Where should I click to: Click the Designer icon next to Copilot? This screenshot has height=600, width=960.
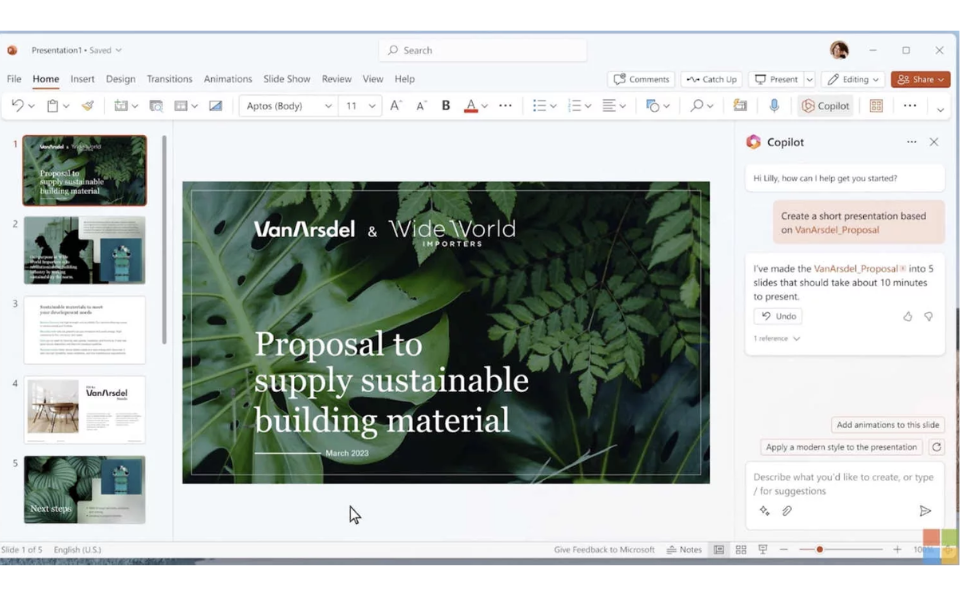[876, 106]
